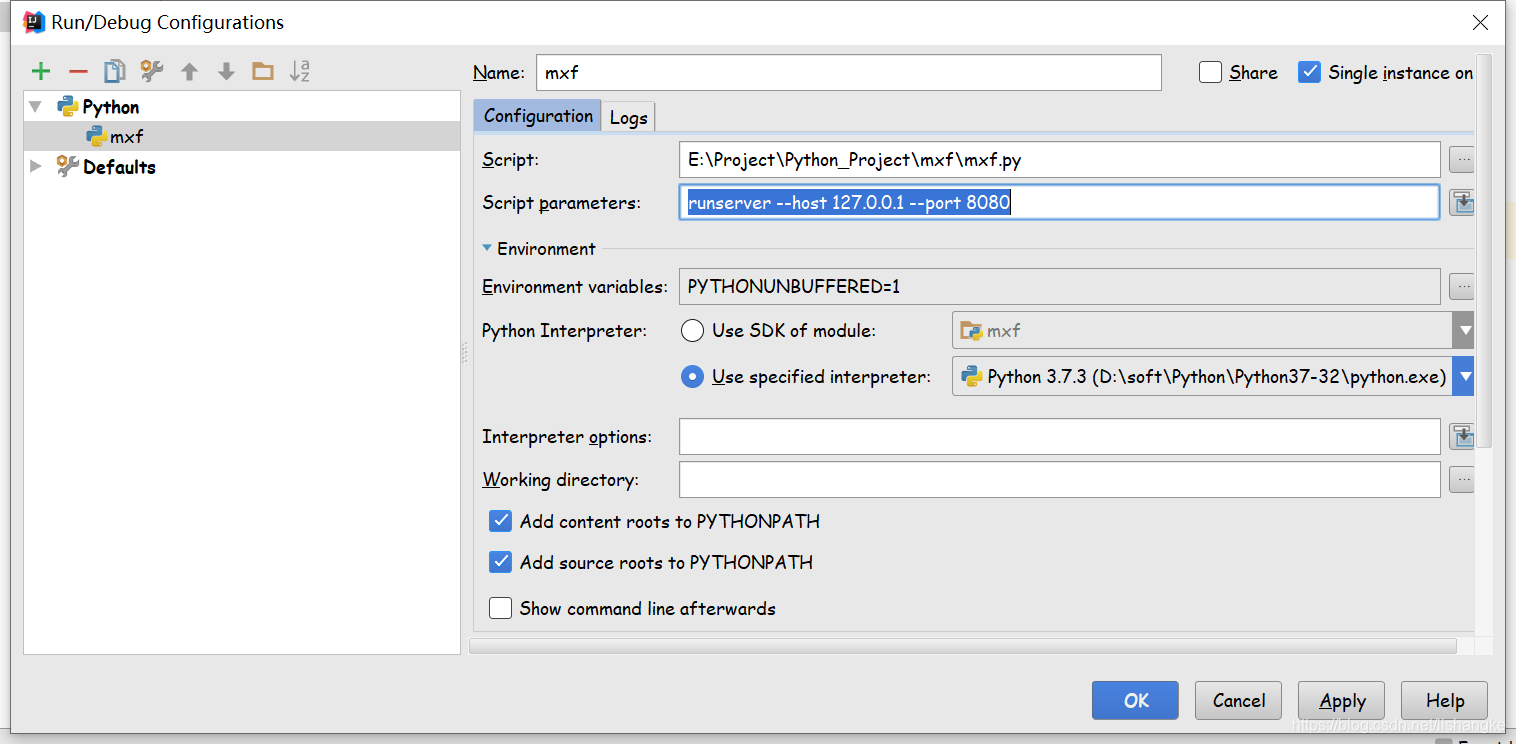Screen dimensions: 1516x744
Task: Click the OK button
Action: tap(1134, 700)
